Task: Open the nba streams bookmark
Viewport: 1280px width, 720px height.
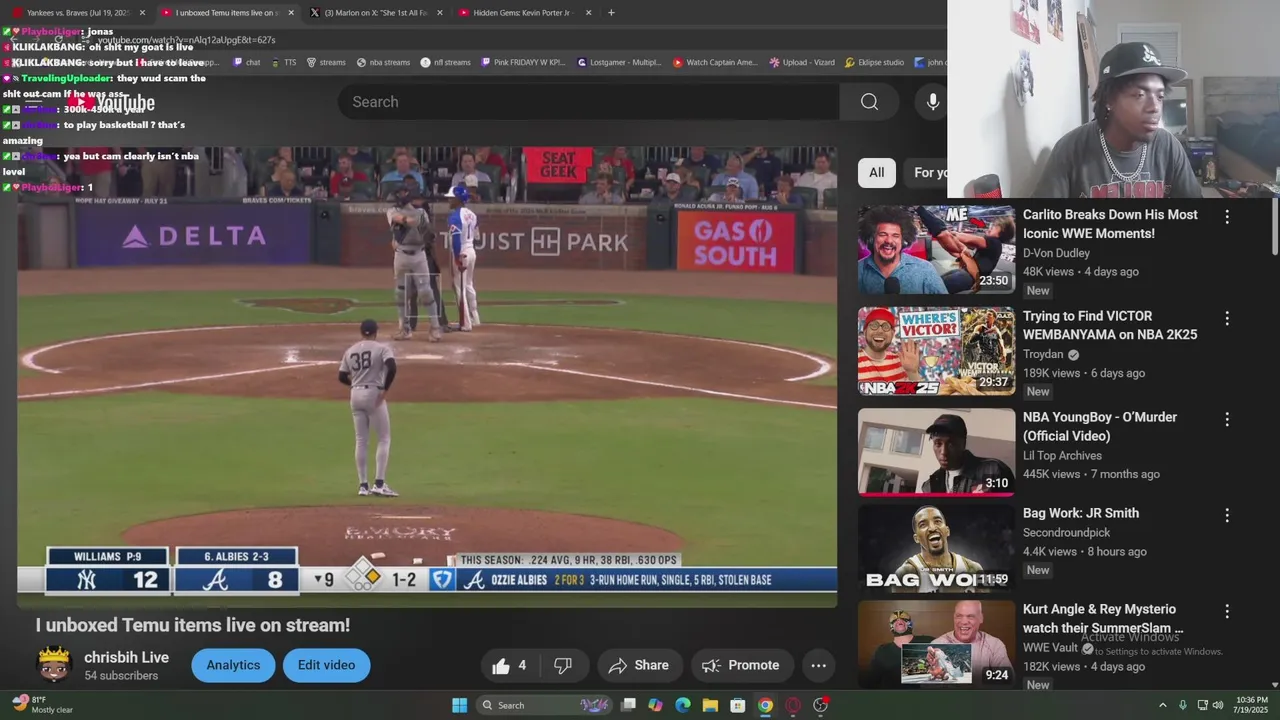Action: click(x=383, y=62)
